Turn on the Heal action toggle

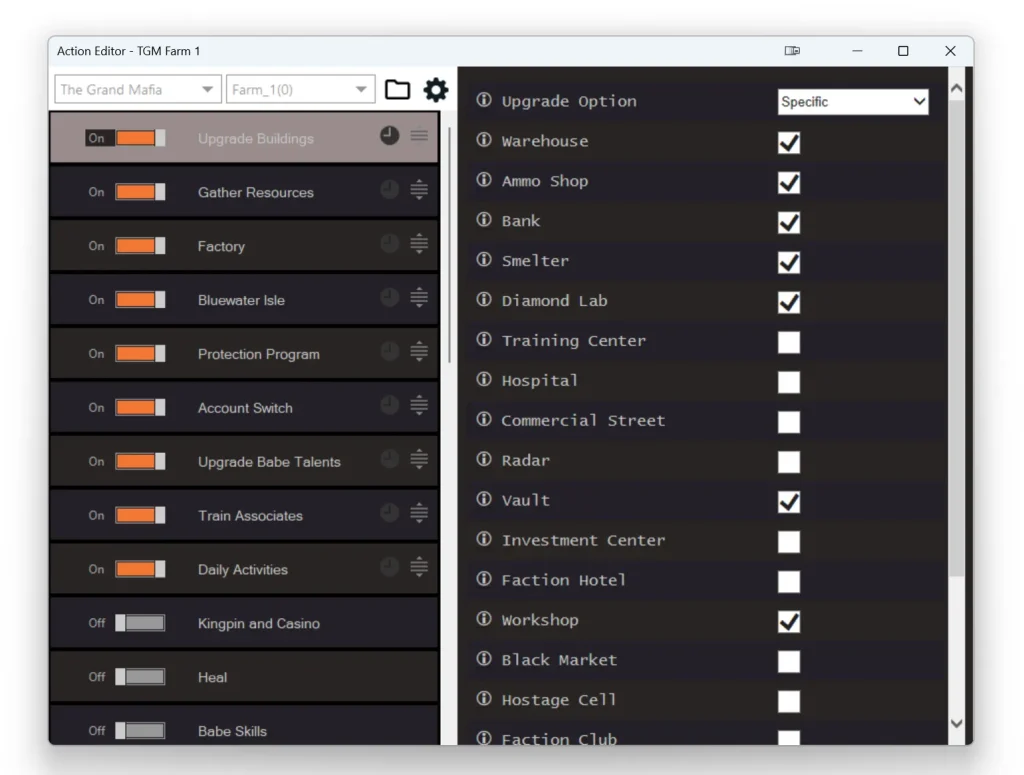[x=140, y=677]
